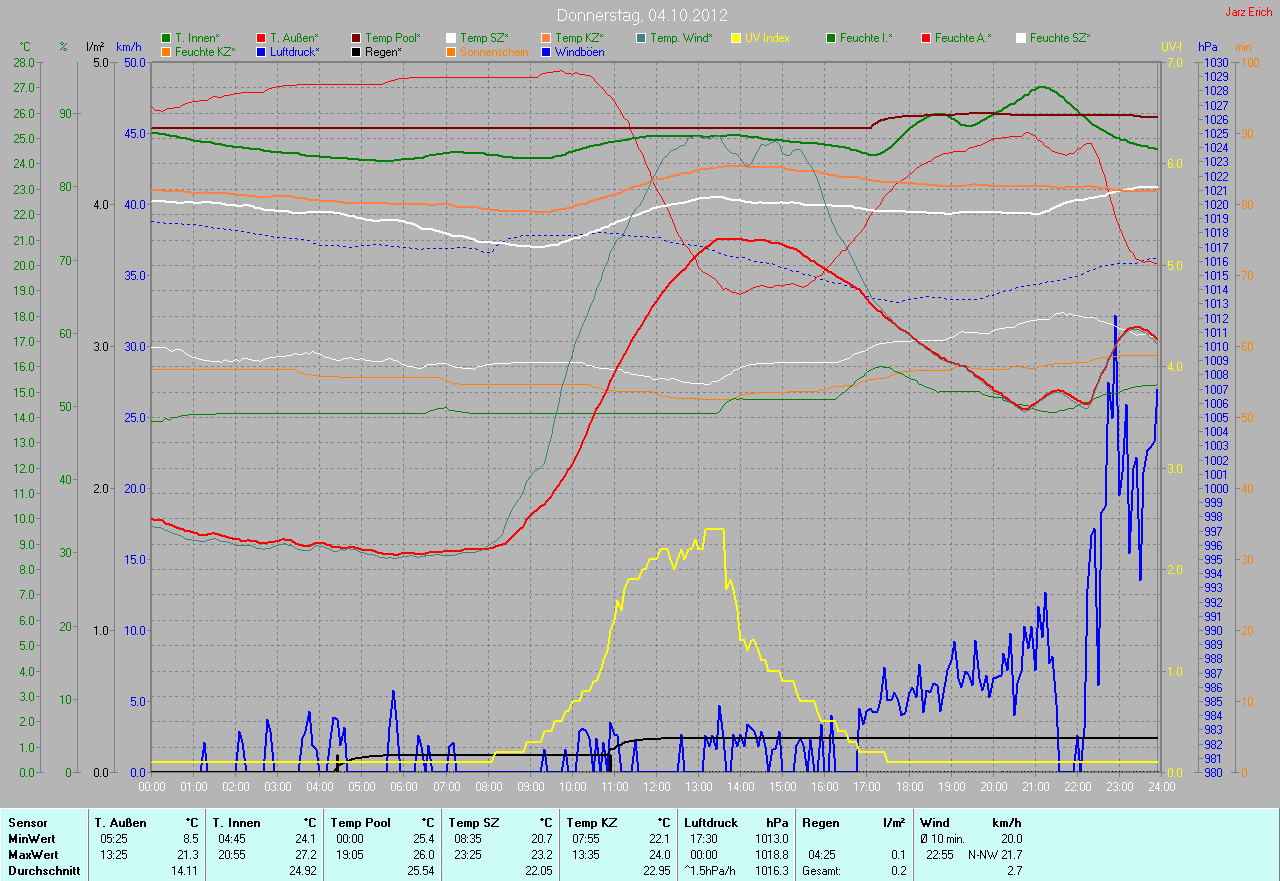
Task: Click the 'T. Innen' column header in the table
Action: click(236, 823)
